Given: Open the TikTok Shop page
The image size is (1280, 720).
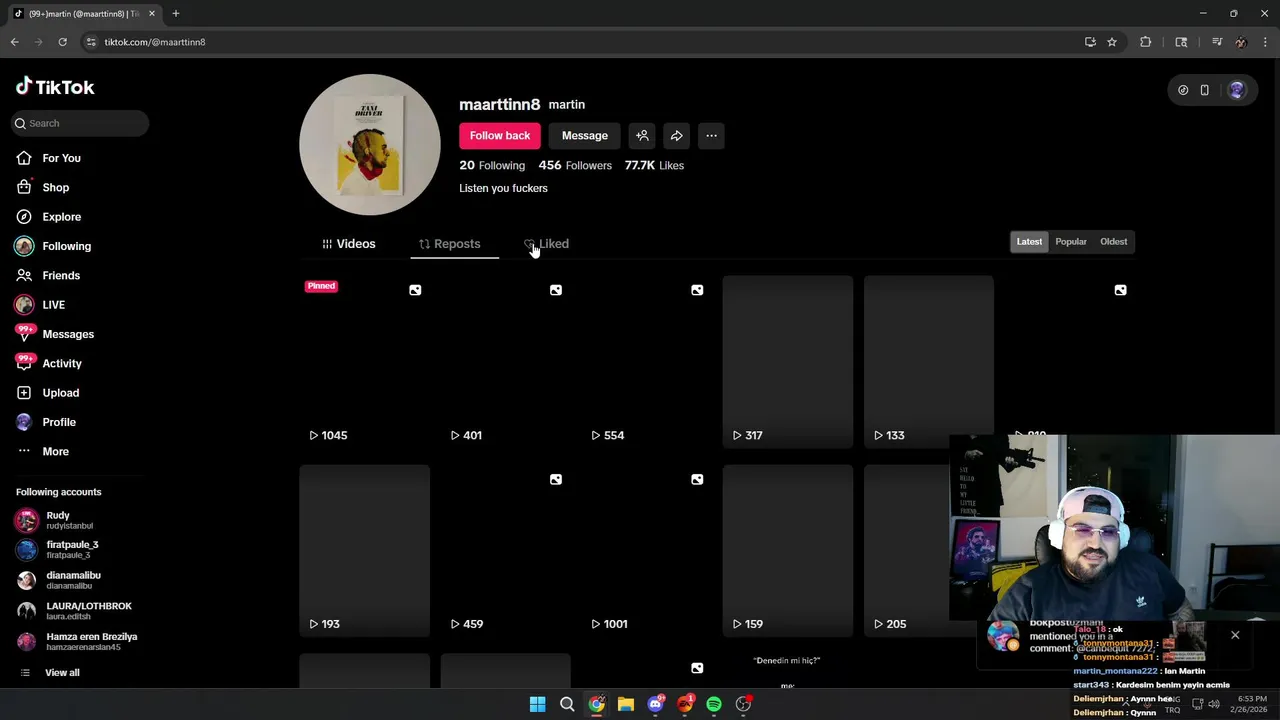Looking at the screenshot, I should point(42,187).
